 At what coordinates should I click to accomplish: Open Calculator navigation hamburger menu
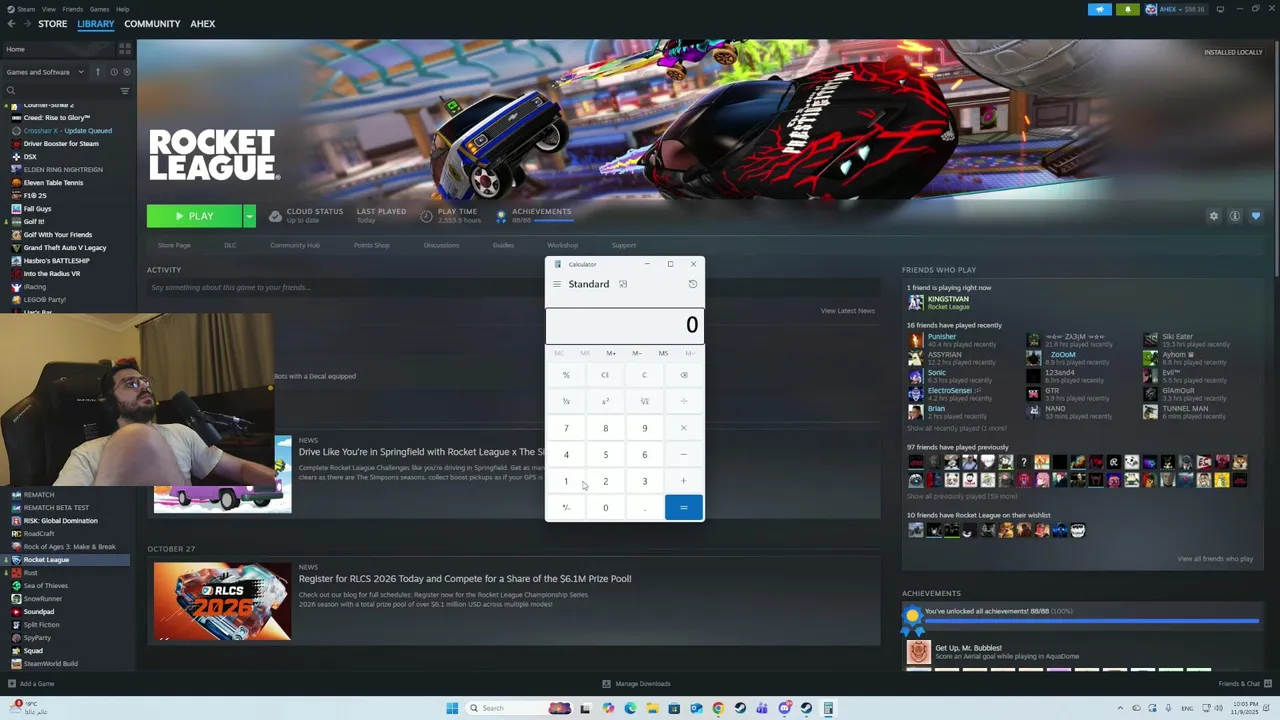pos(557,284)
